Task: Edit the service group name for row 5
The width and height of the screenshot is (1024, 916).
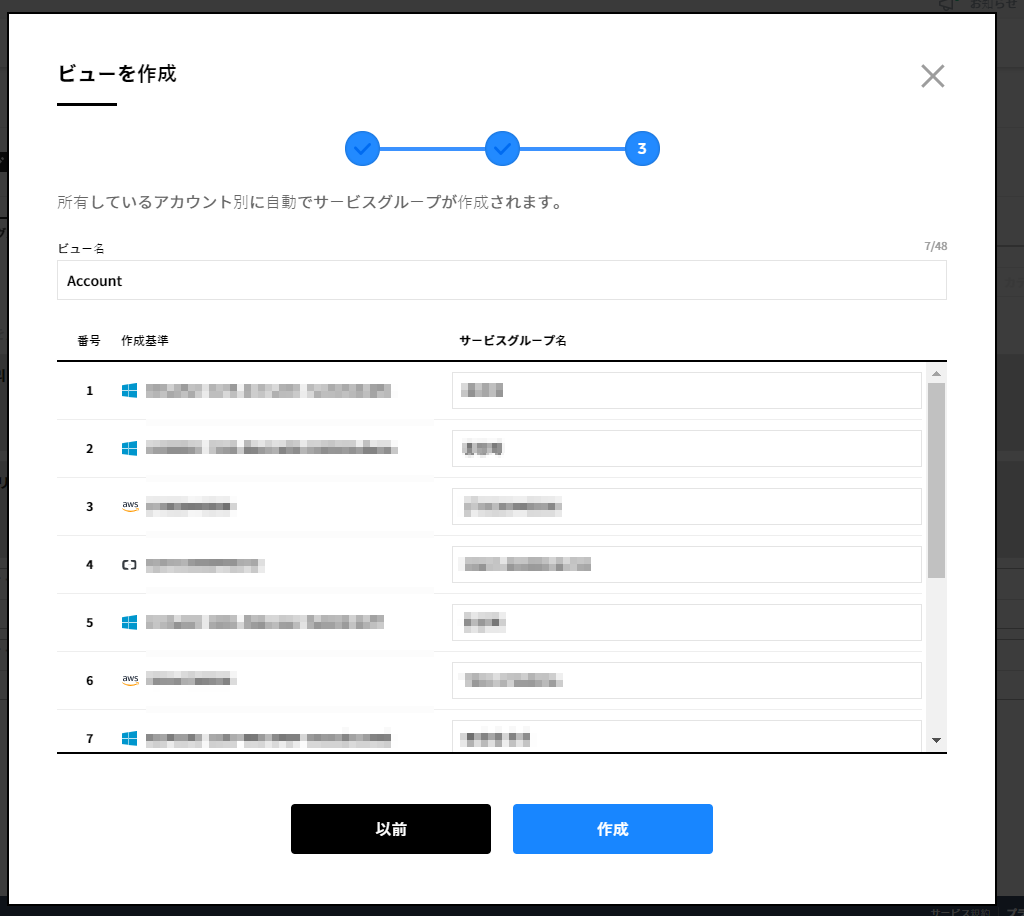Action: pyautogui.click(x=686, y=623)
